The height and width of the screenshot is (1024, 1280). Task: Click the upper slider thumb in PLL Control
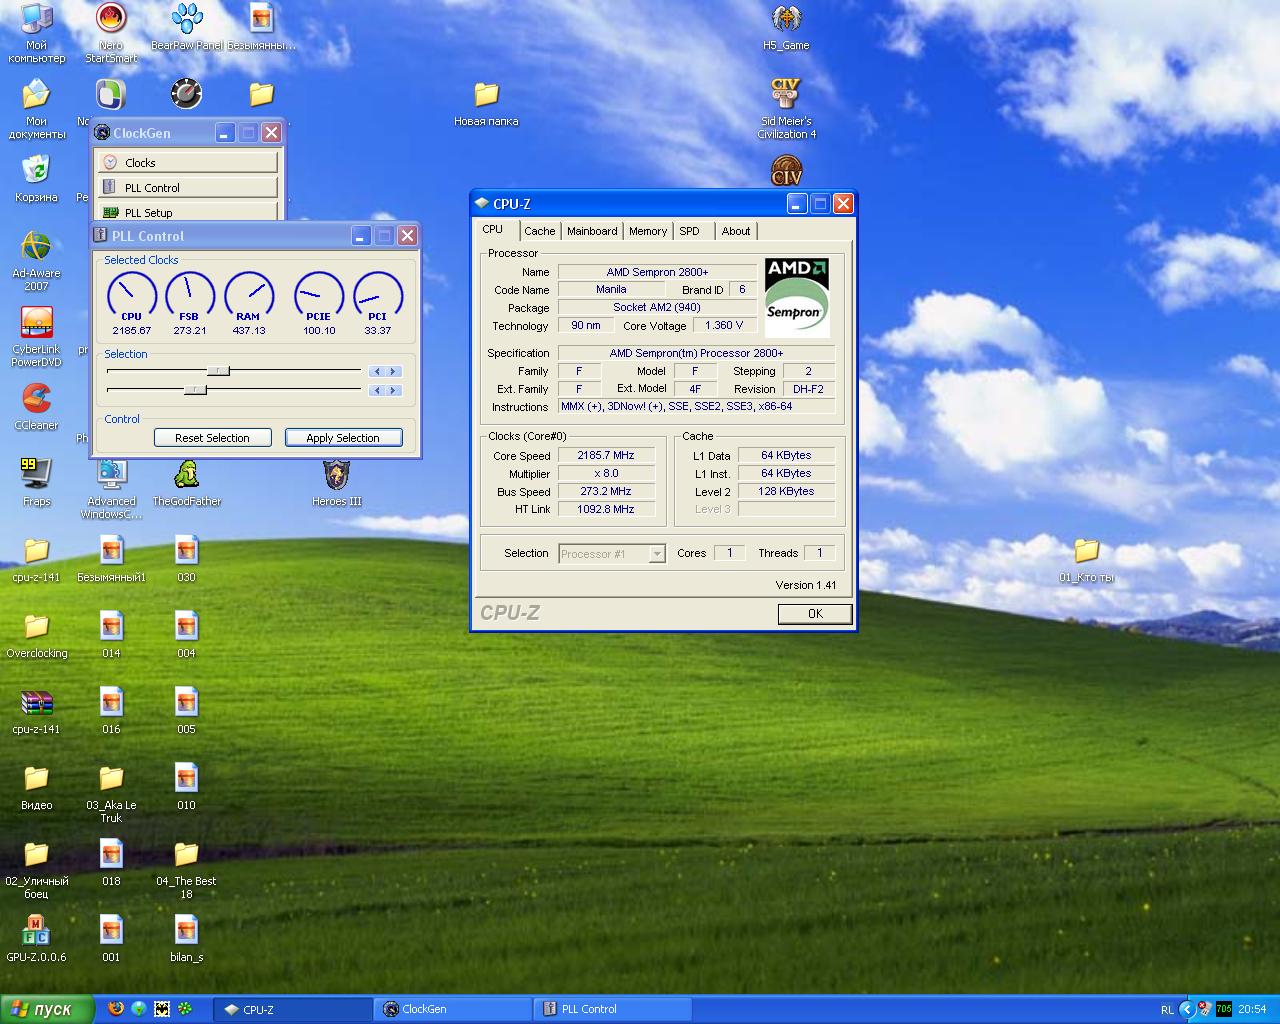pos(219,371)
